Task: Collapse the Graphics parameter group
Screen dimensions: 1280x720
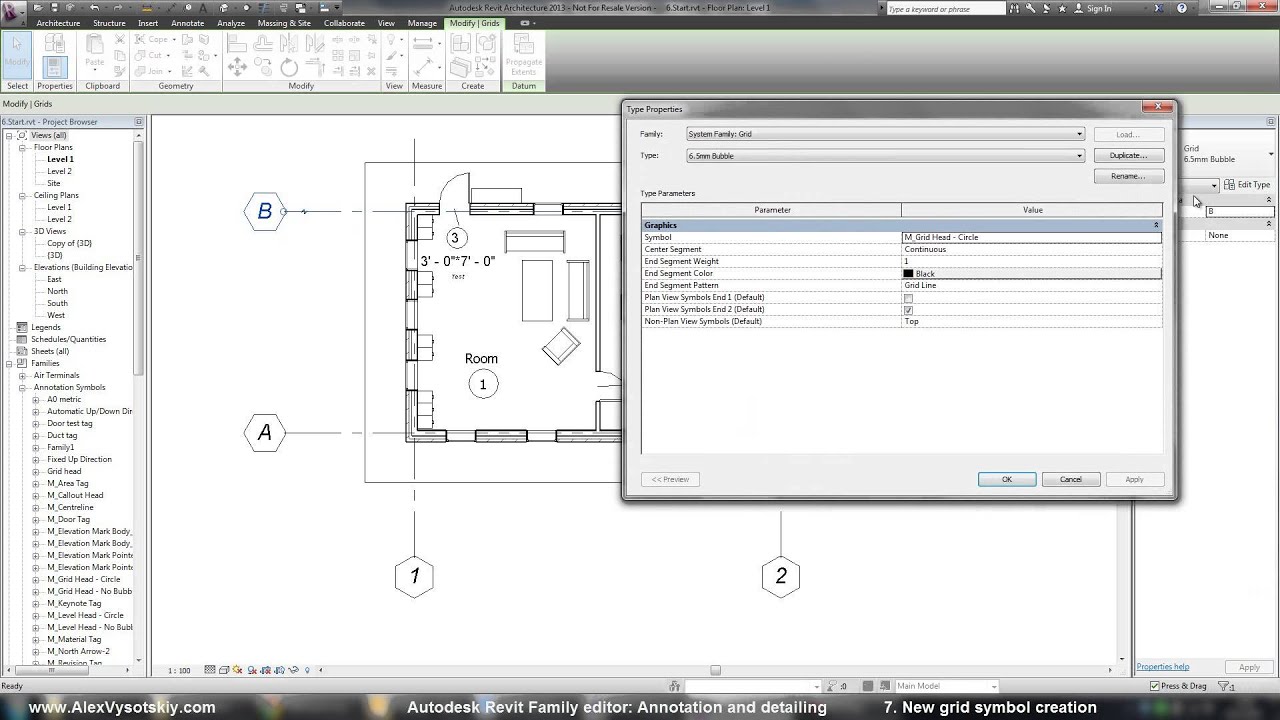Action: tap(1156, 226)
